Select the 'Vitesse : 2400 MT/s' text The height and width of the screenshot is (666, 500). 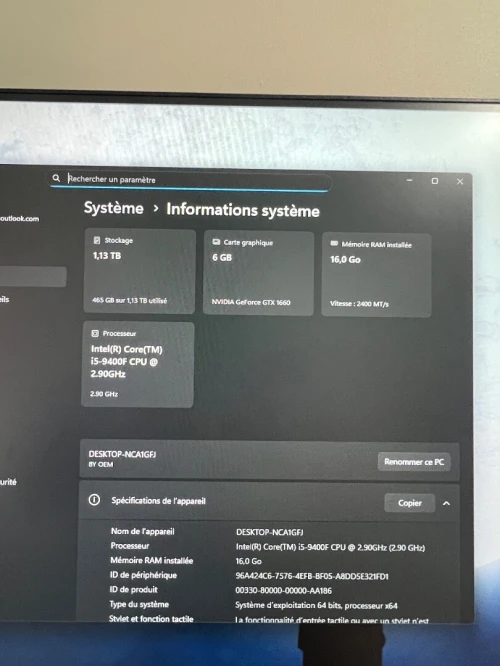coord(359,304)
